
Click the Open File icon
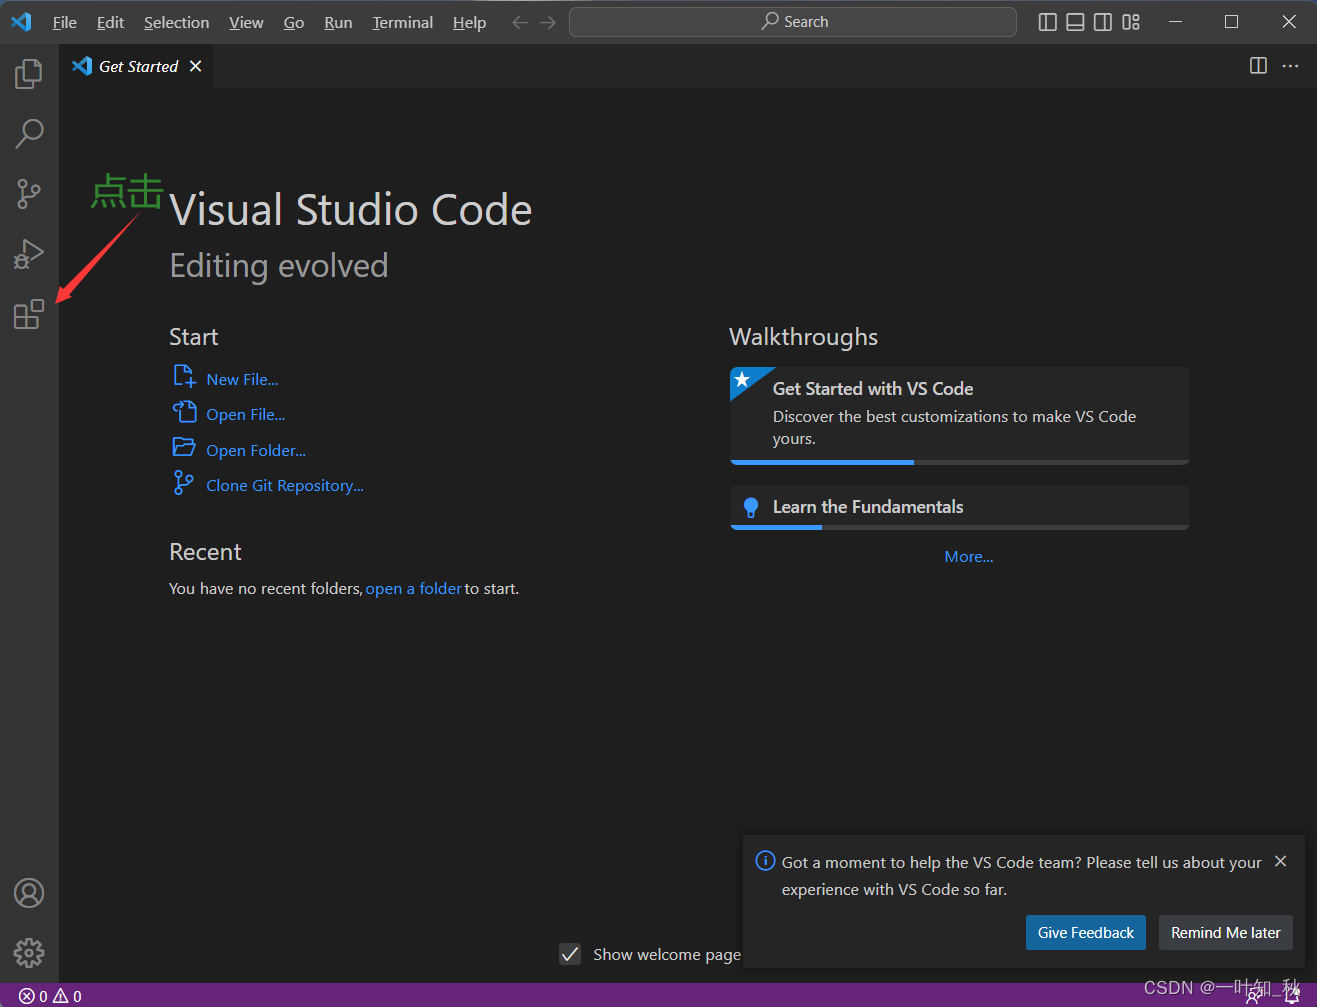tap(184, 412)
